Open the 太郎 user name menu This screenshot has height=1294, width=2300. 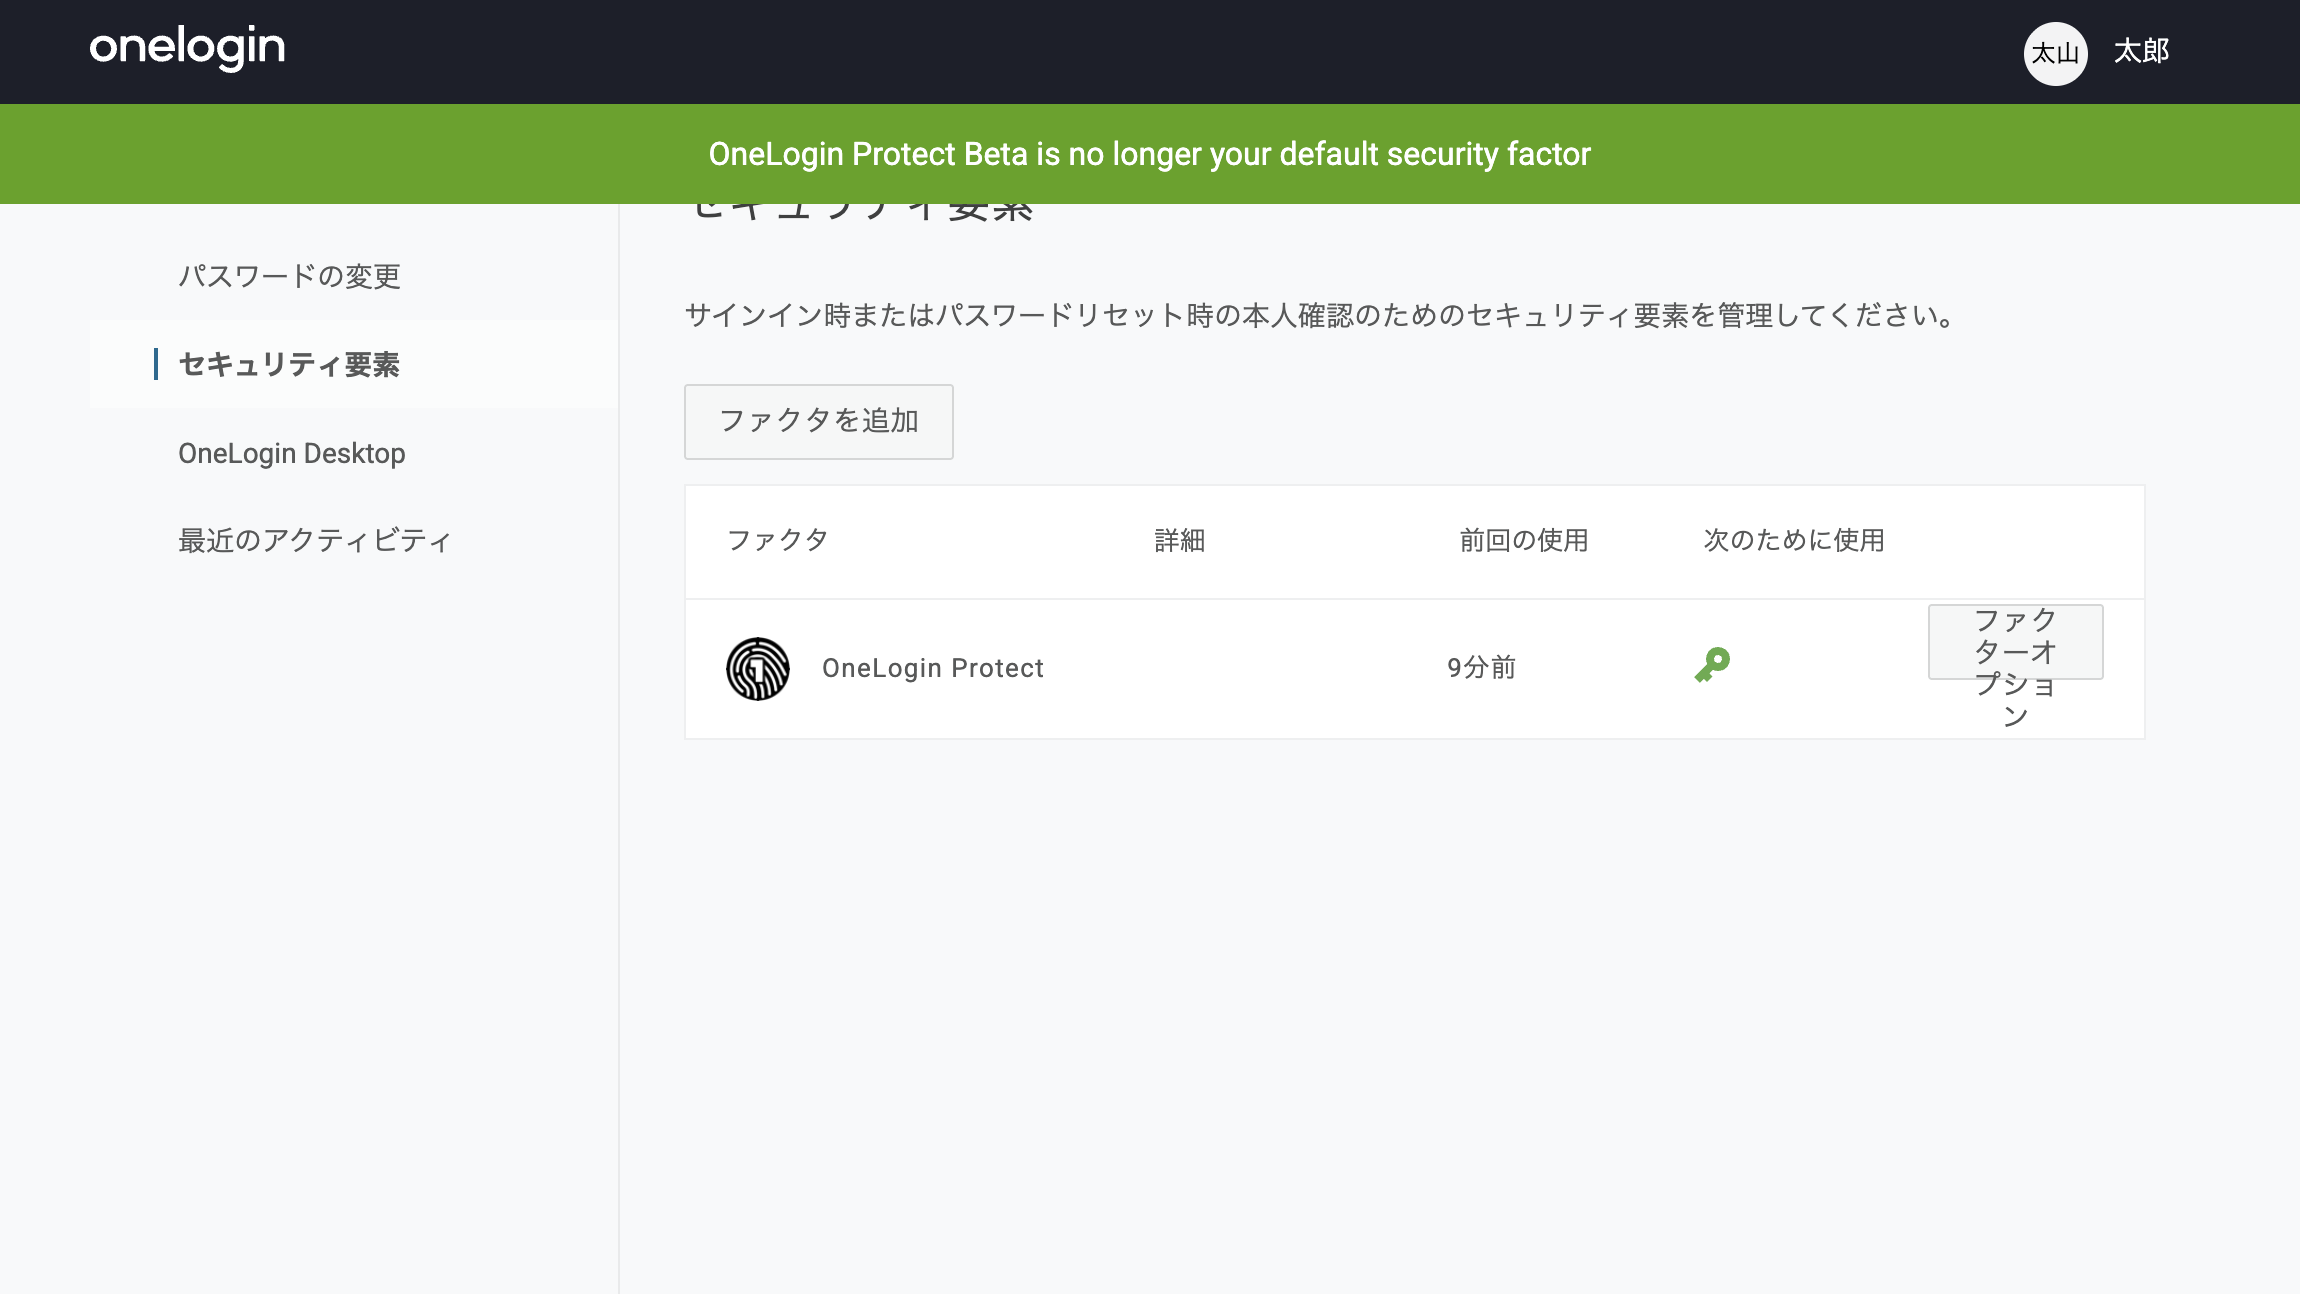pyautogui.click(x=2141, y=51)
